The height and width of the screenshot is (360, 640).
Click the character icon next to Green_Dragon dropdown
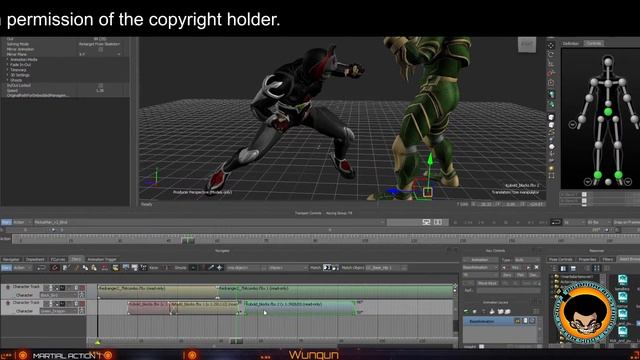pos(82,311)
